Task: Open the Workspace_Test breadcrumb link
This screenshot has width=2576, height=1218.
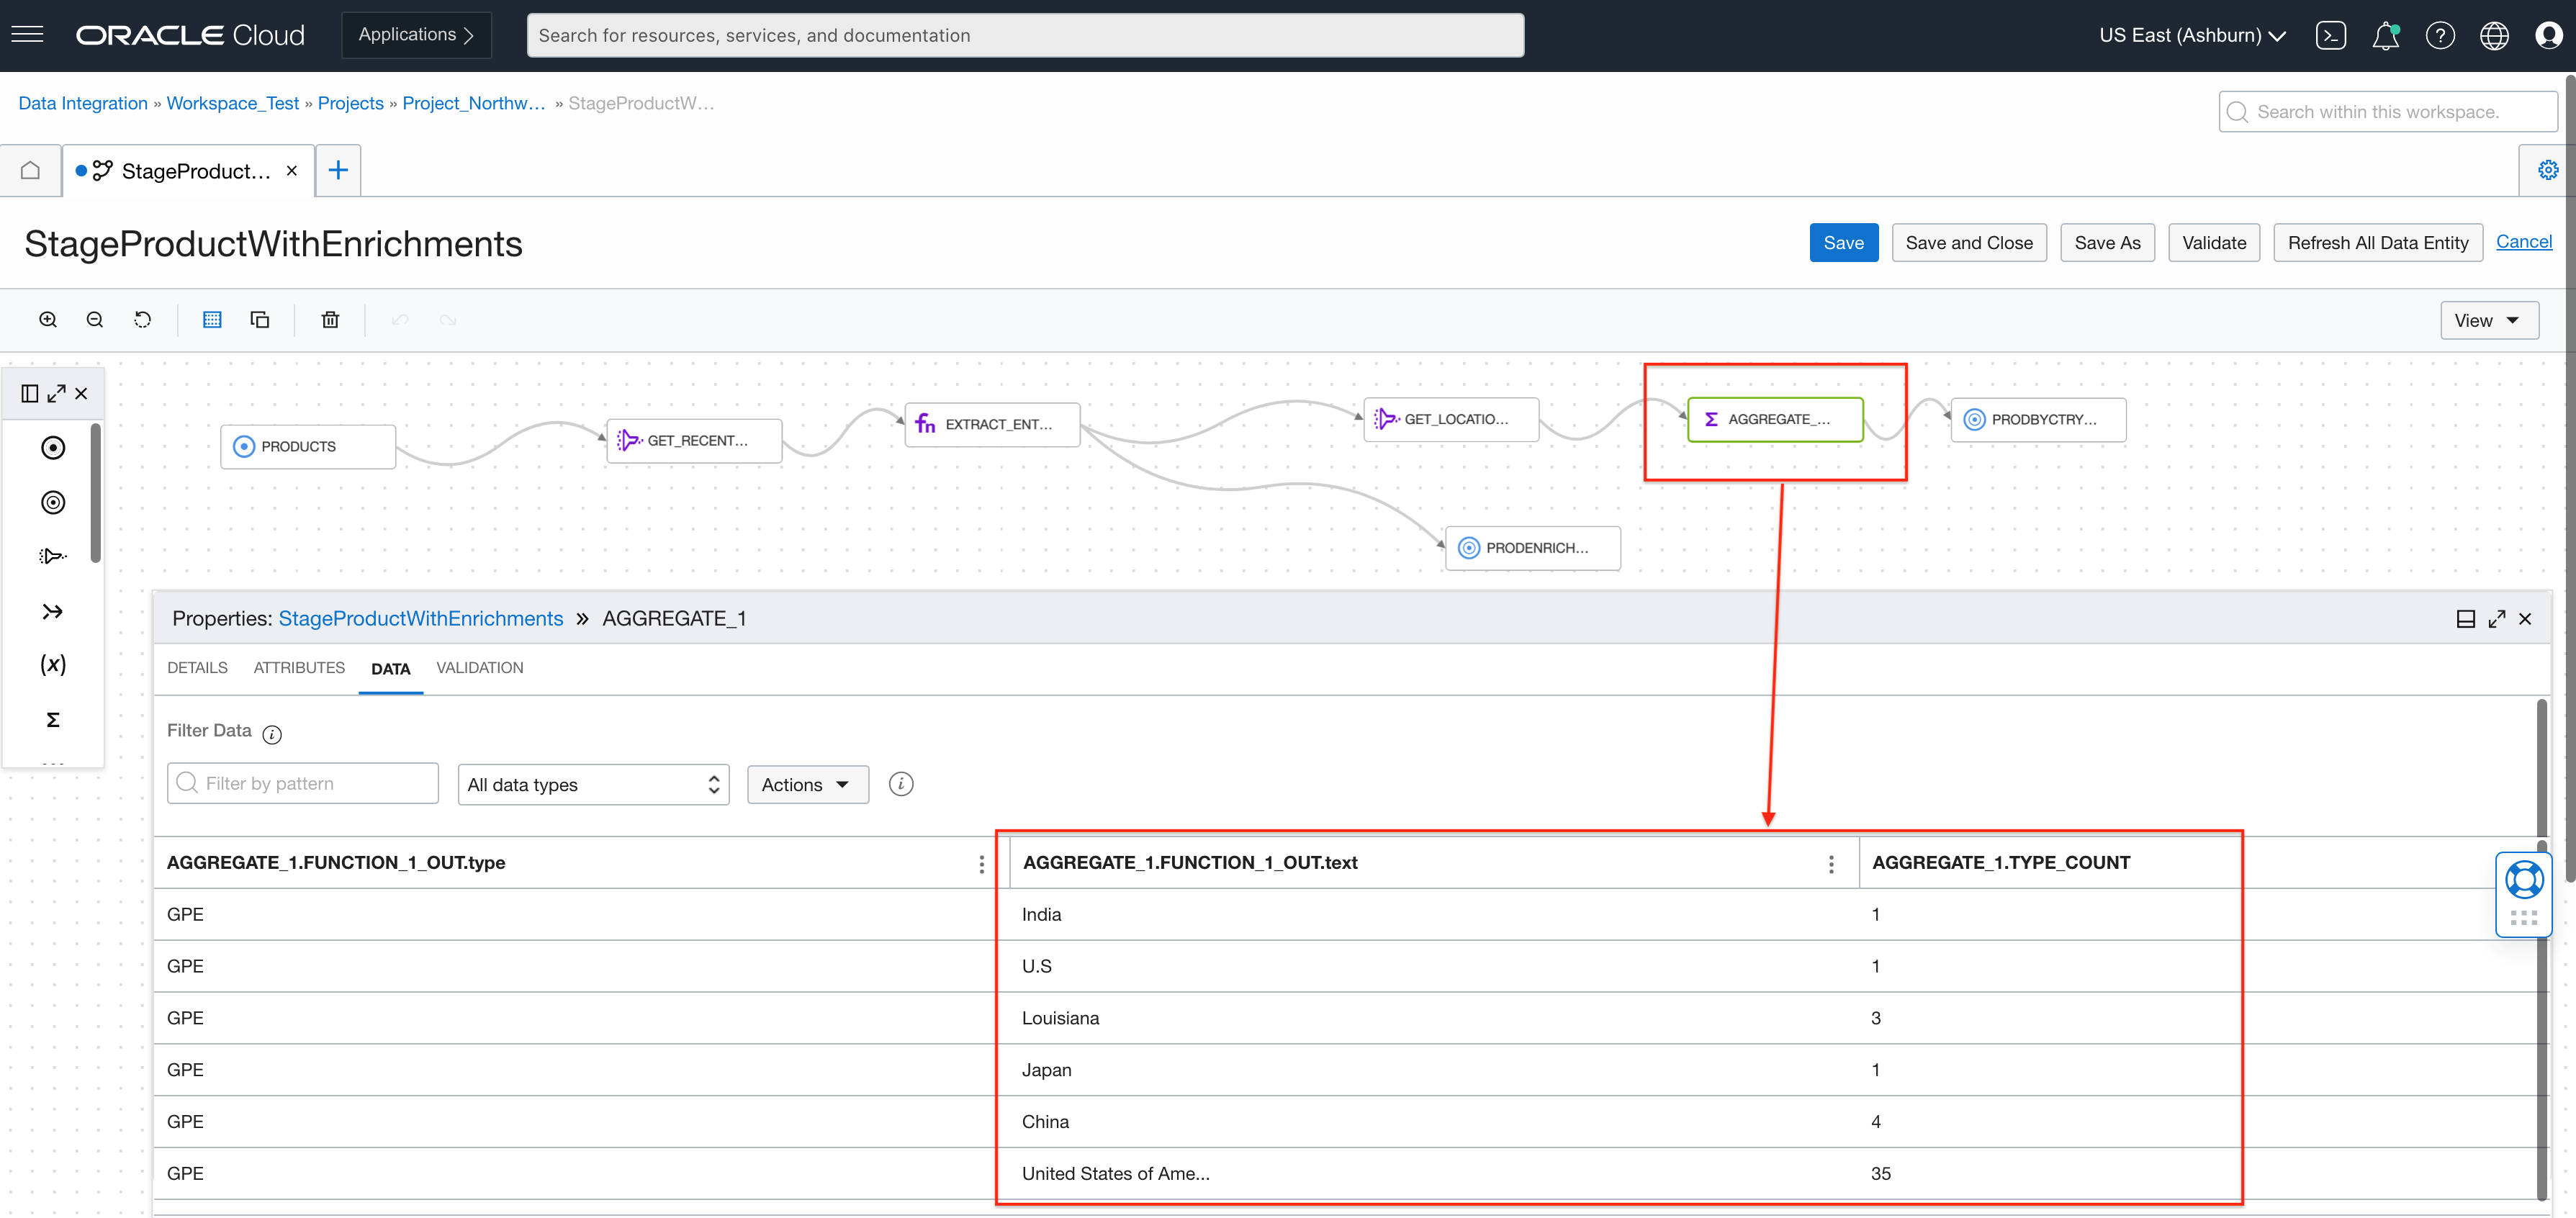Action: coord(232,103)
